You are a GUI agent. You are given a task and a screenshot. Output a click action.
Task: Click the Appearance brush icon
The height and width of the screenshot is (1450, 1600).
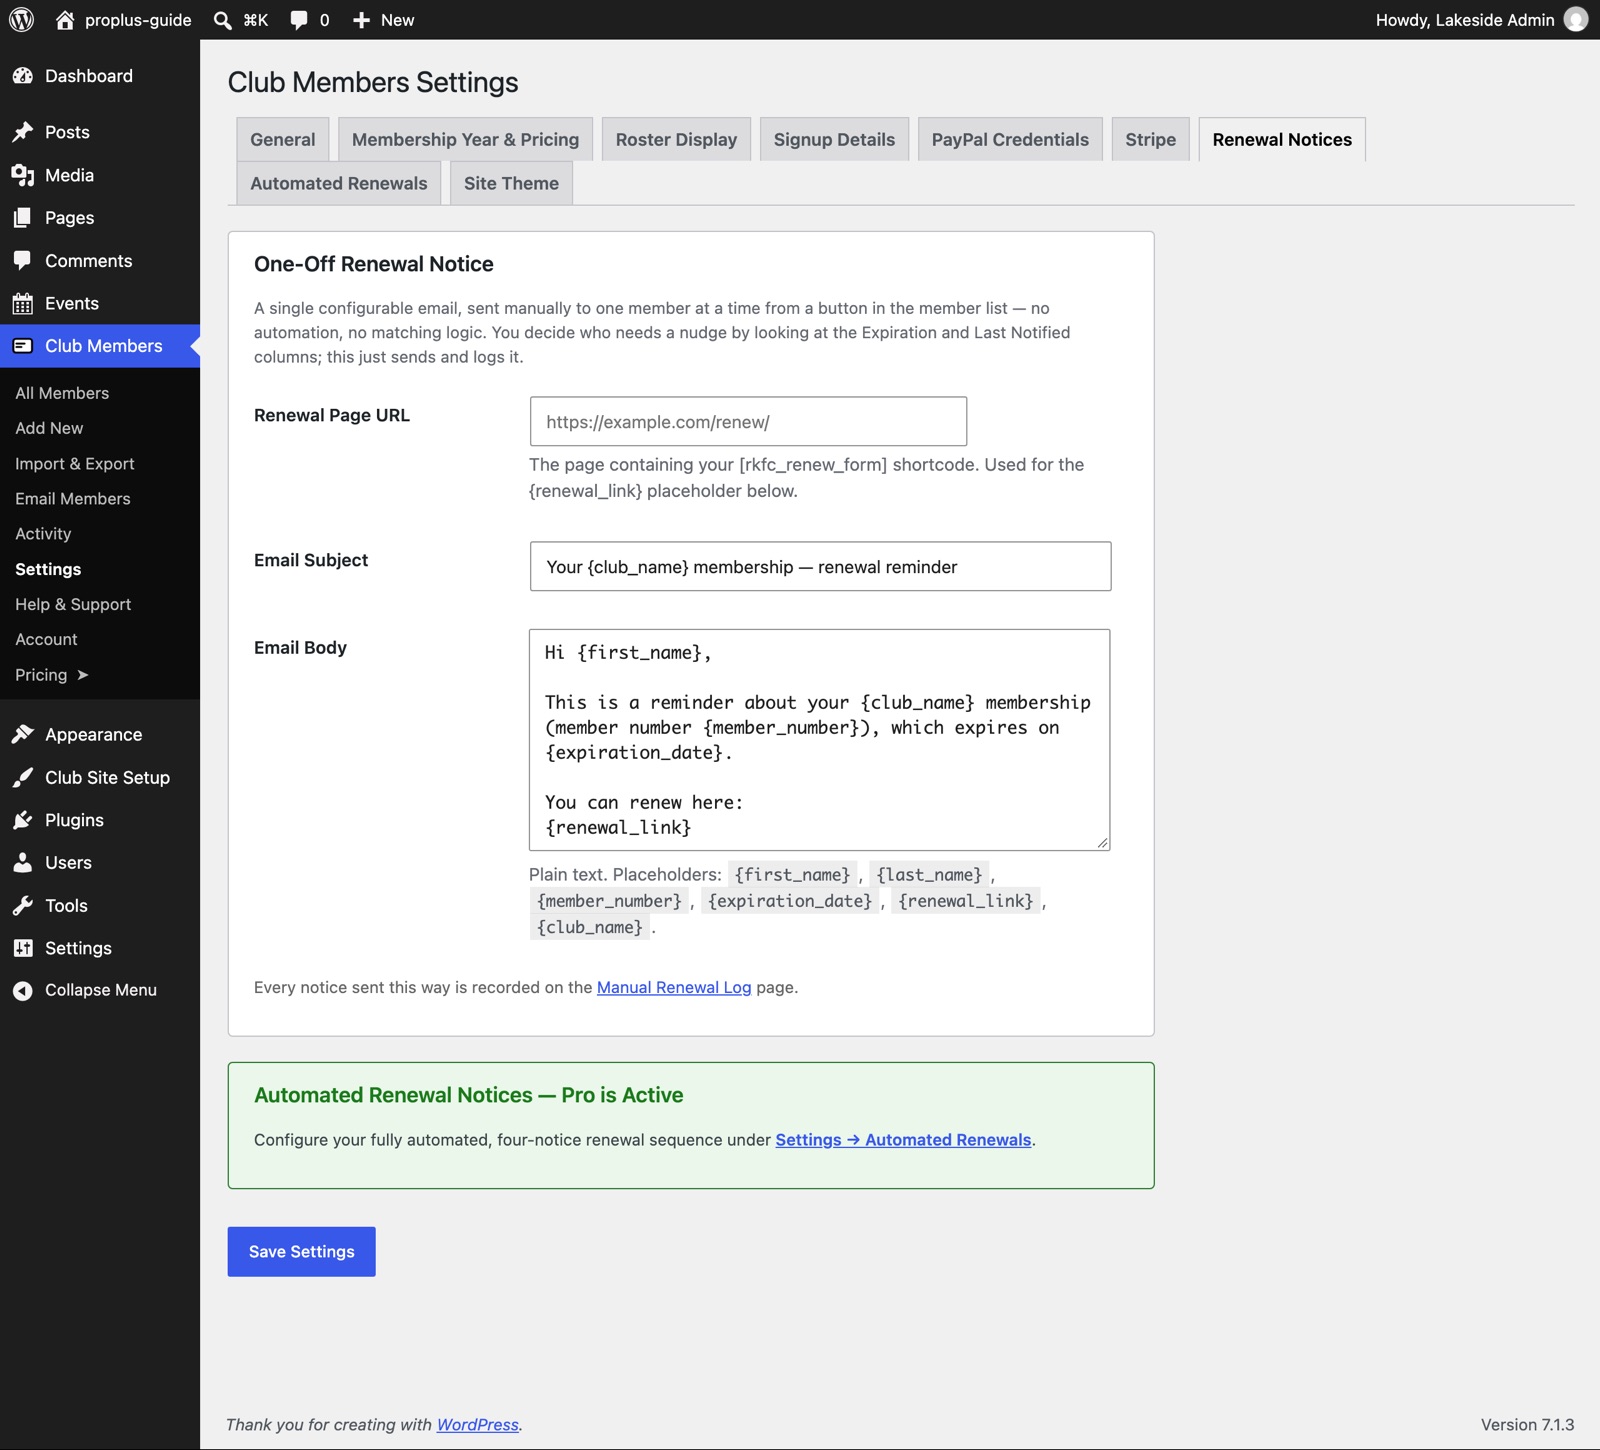coord(23,735)
